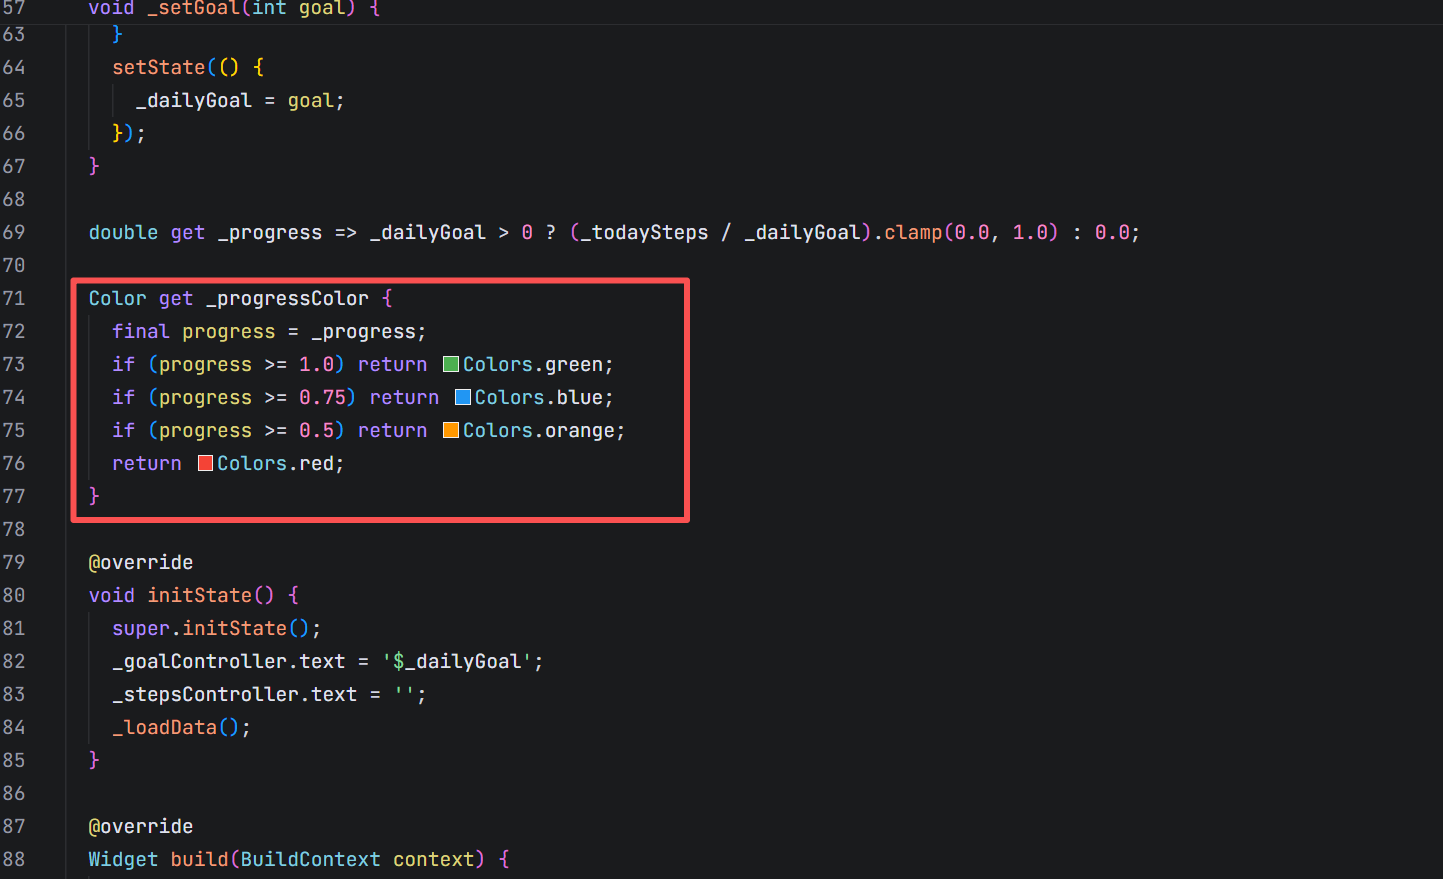Click the '$_dailyGoal' string on line 82
Screen dimensions: 1443x879
coord(457,661)
